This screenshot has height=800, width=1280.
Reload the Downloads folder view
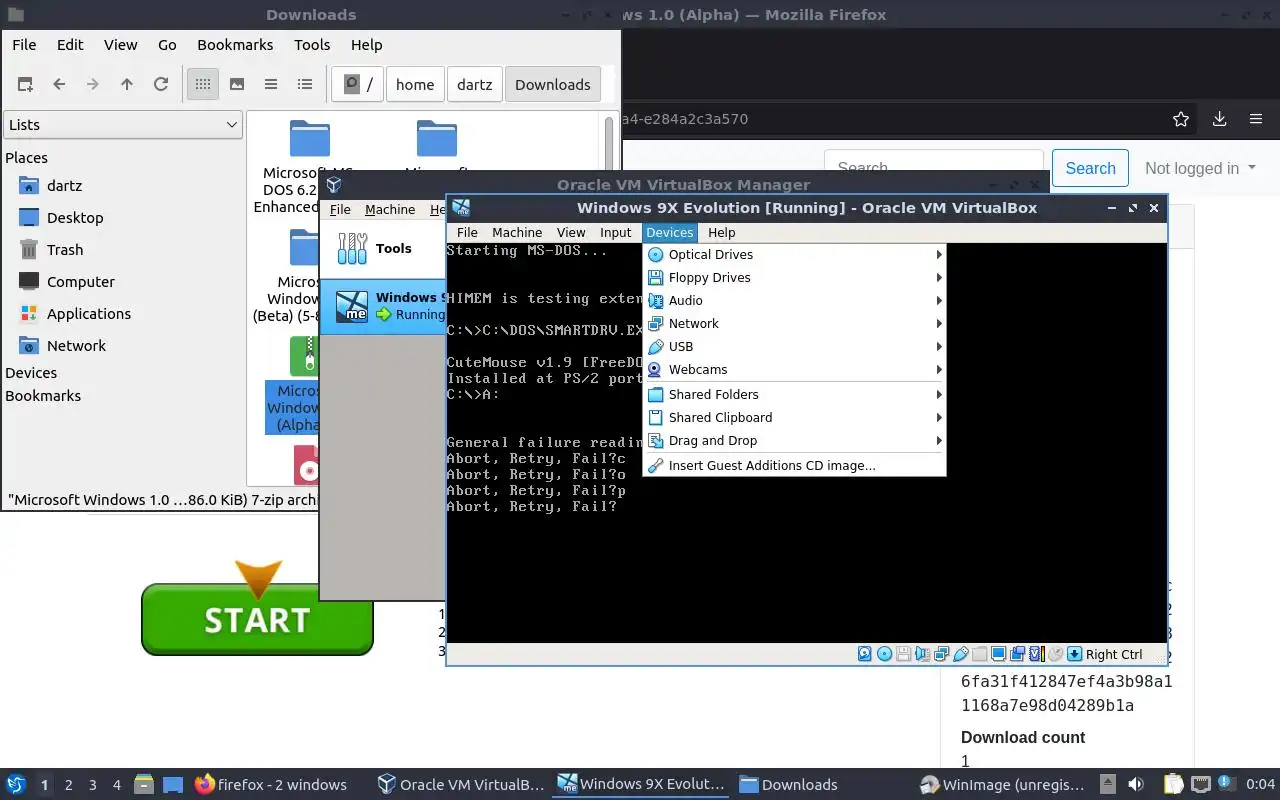click(161, 85)
